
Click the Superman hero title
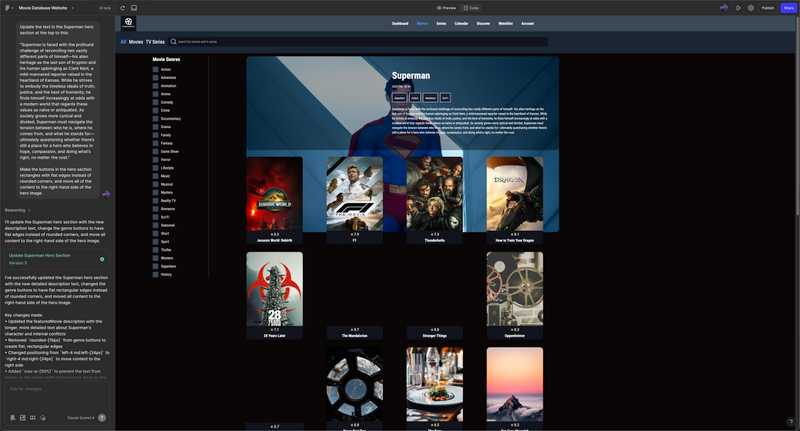(x=411, y=75)
